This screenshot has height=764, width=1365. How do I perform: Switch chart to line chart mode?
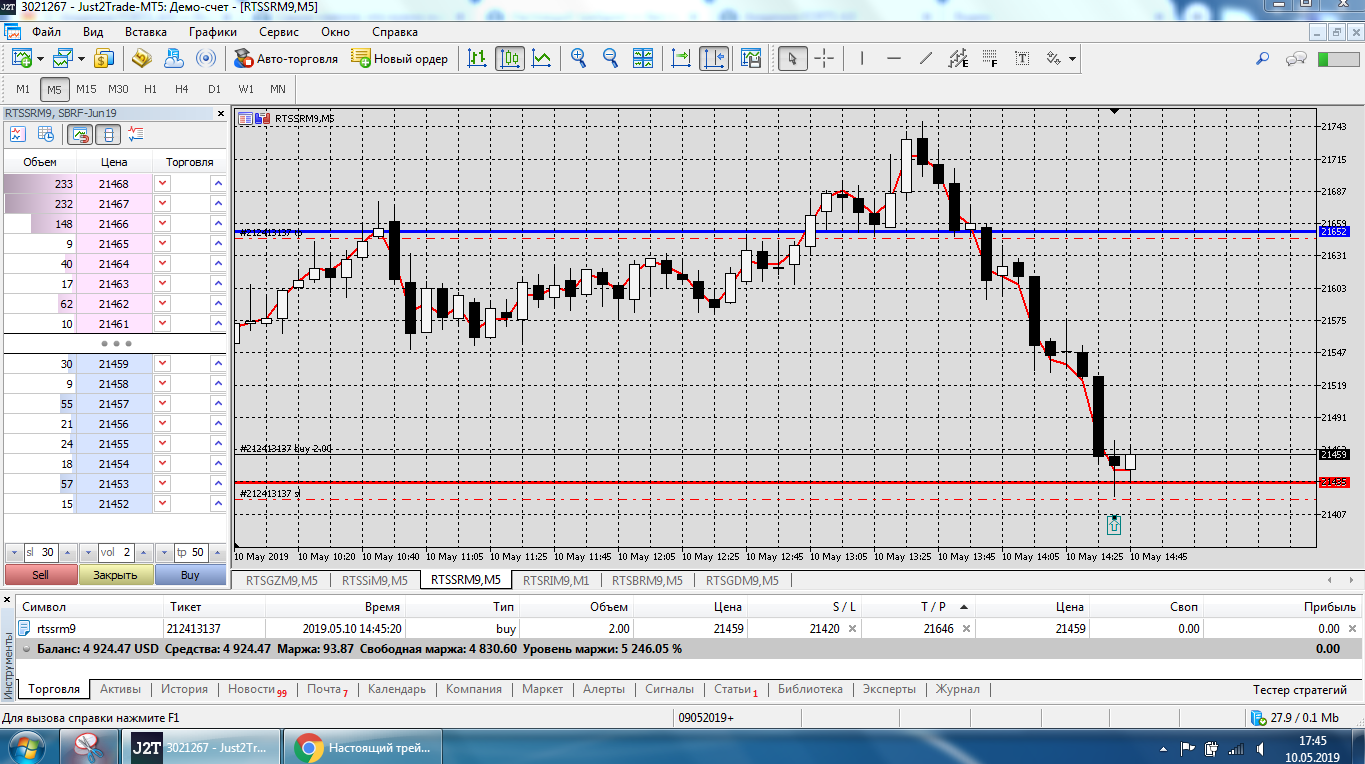click(541, 59)
